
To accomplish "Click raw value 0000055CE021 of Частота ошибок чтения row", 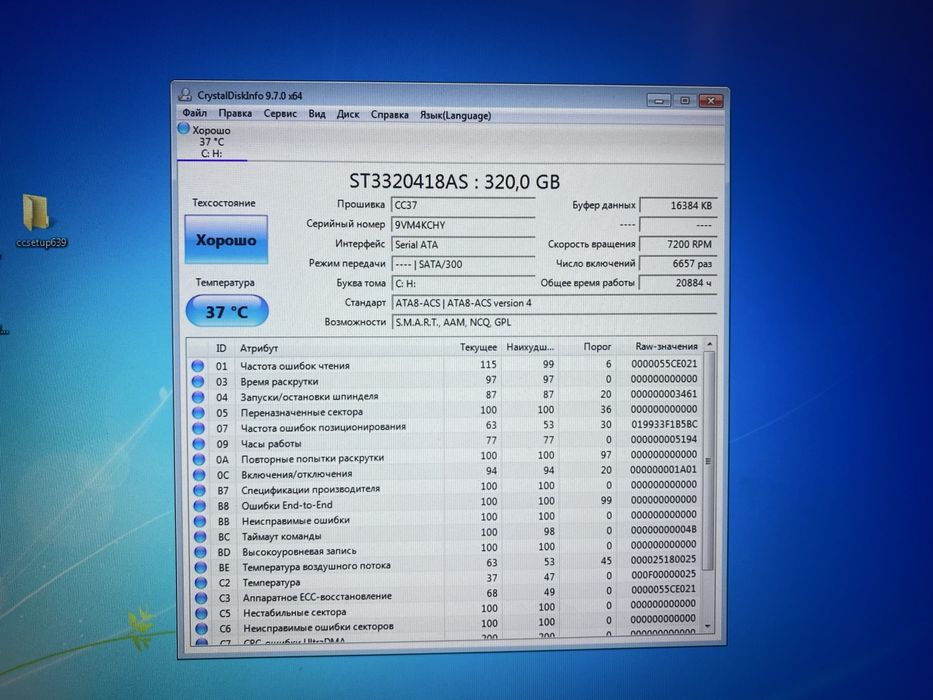I will [663, 364].
